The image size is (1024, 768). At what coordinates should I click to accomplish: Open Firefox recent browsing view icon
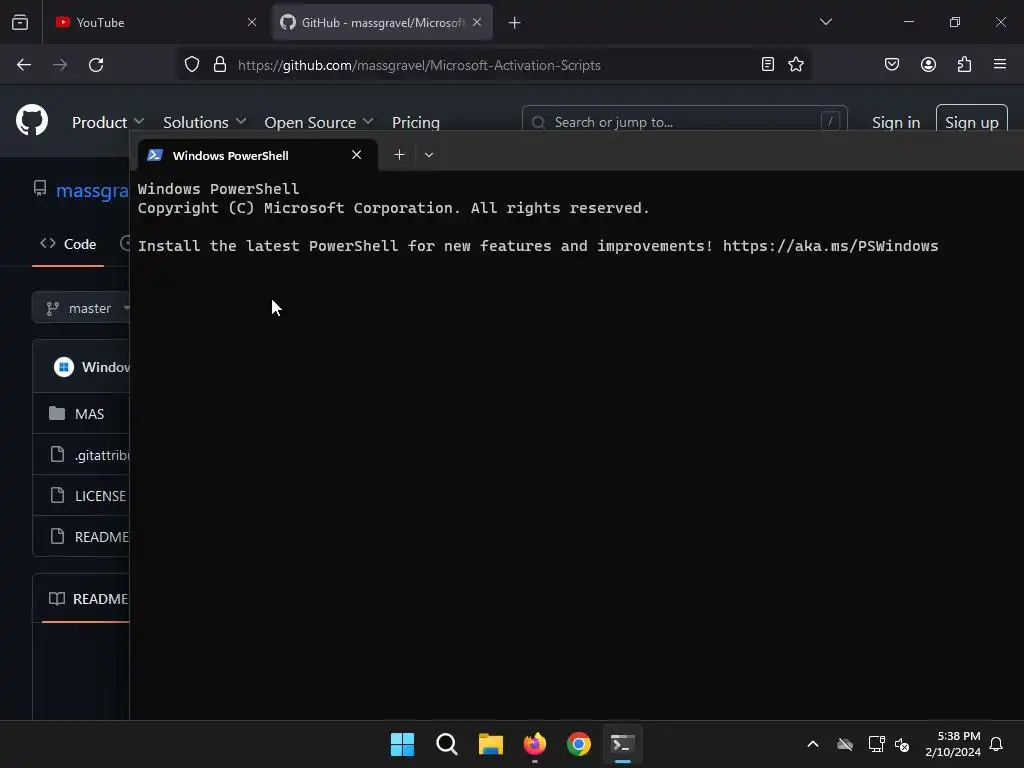(20, 22)
